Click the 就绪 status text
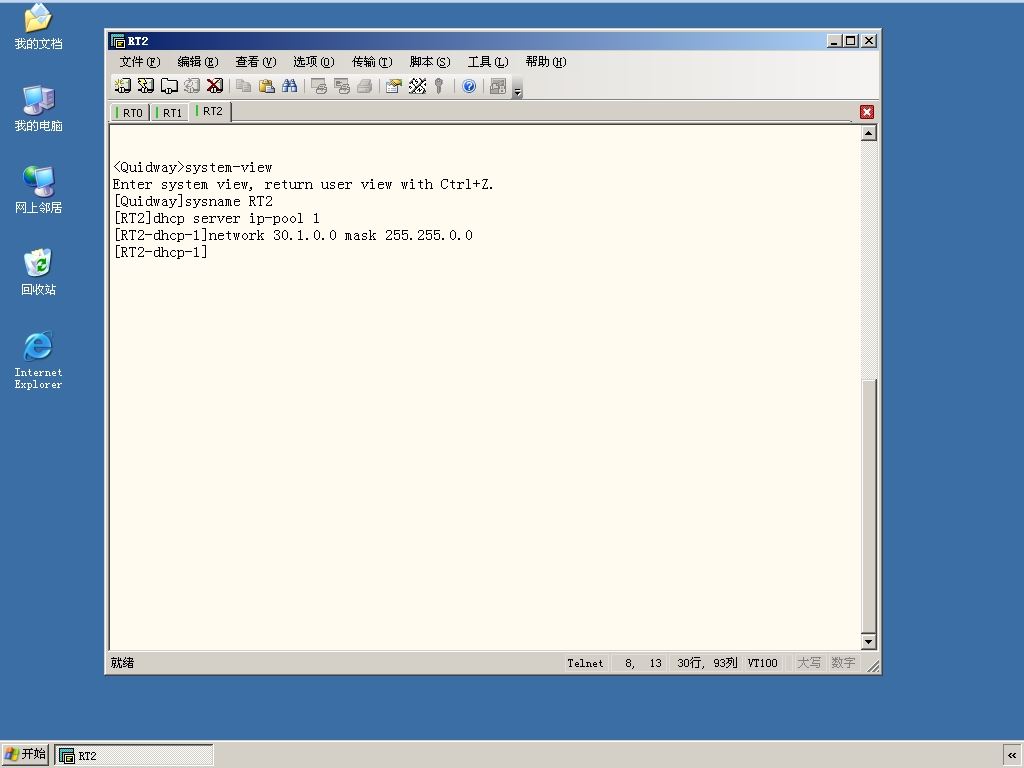Image resolution: width=1024 pixels, height=768 pixels. pos(122,663)
